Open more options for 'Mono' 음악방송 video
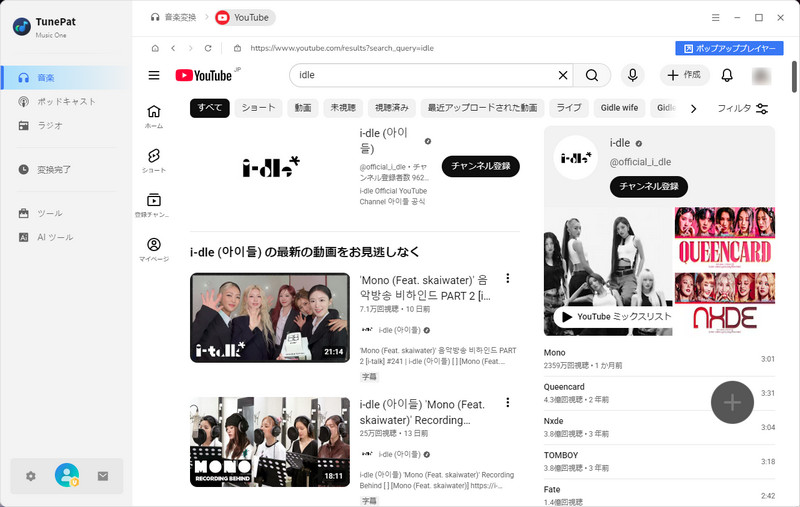800x507 pixels. [x=508, y=278]
